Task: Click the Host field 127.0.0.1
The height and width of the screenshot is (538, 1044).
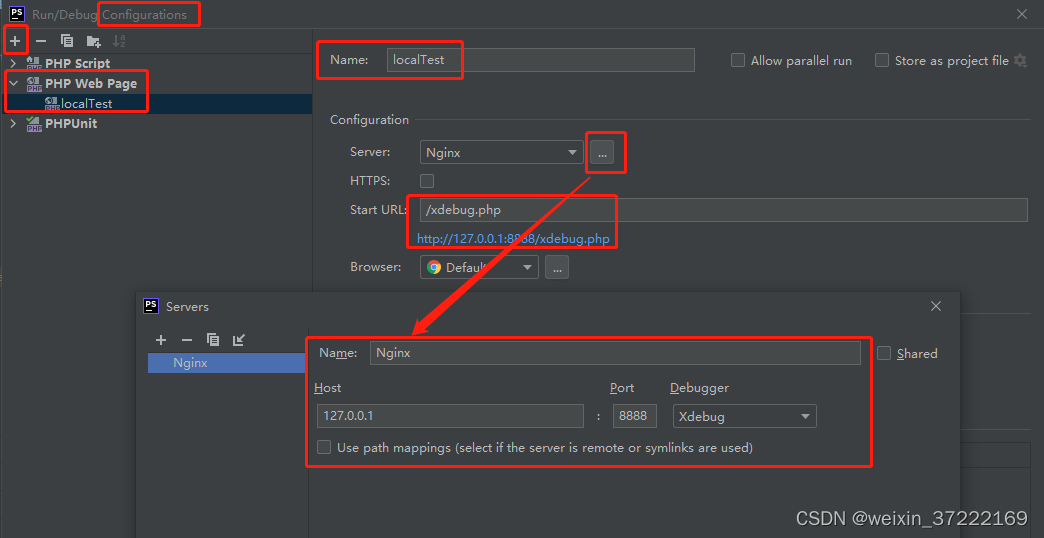Action: (x=450, y=416)
